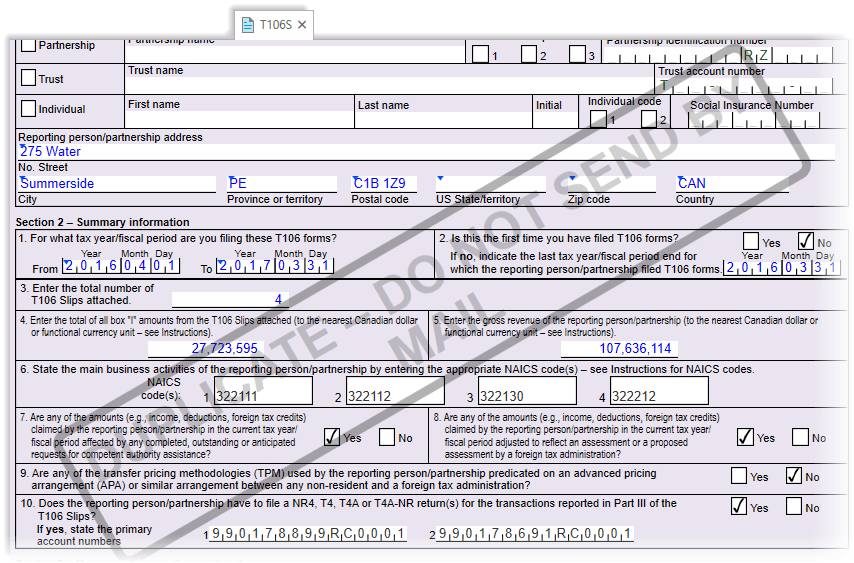Edit total T106 Slips attached value 4

(230, 299)
